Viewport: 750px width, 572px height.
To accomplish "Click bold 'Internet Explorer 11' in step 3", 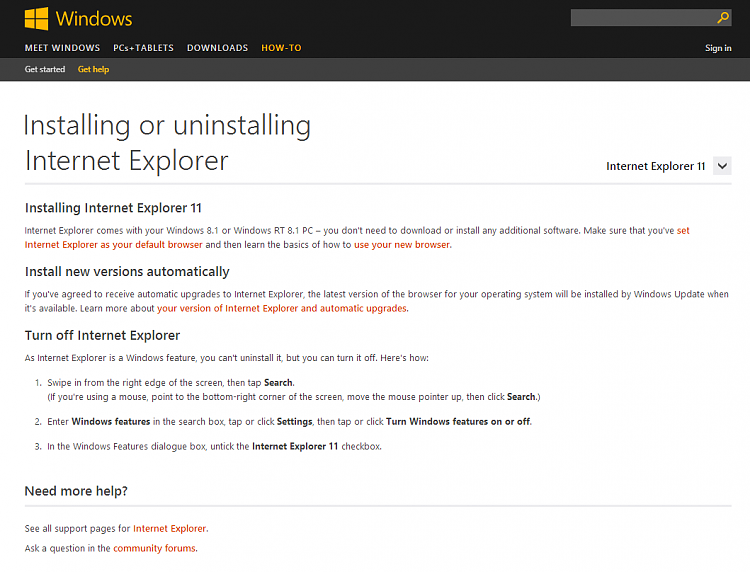I will (295, 447).
